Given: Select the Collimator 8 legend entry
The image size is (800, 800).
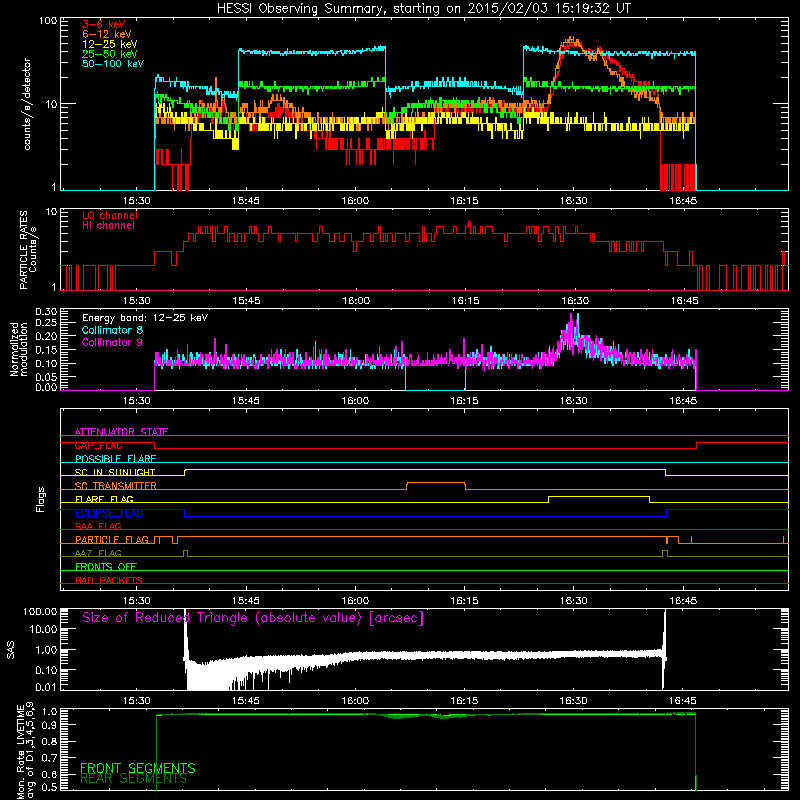Looking at the screenshot, I should click(112, 330).
